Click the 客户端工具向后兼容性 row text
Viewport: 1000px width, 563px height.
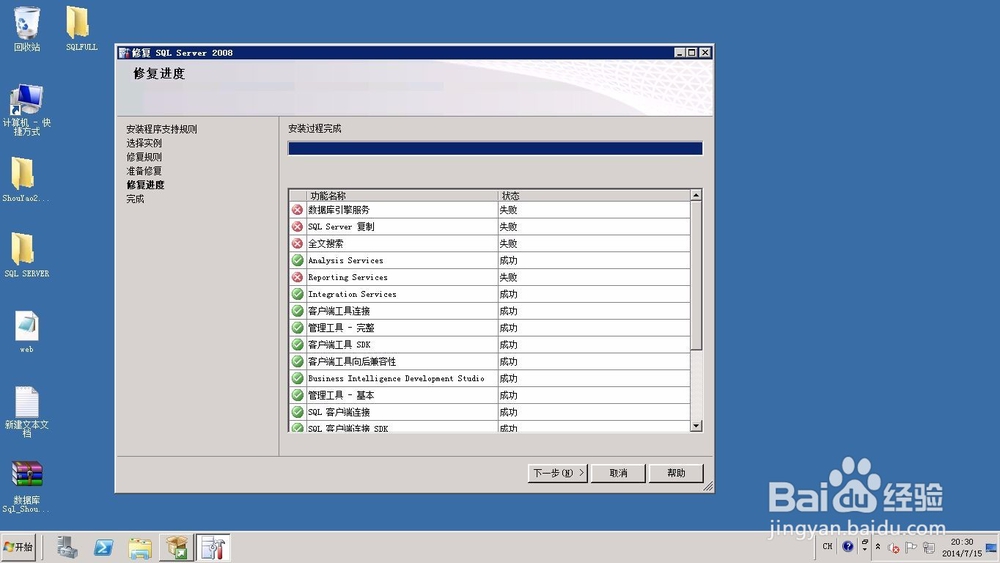coord(352,362)
